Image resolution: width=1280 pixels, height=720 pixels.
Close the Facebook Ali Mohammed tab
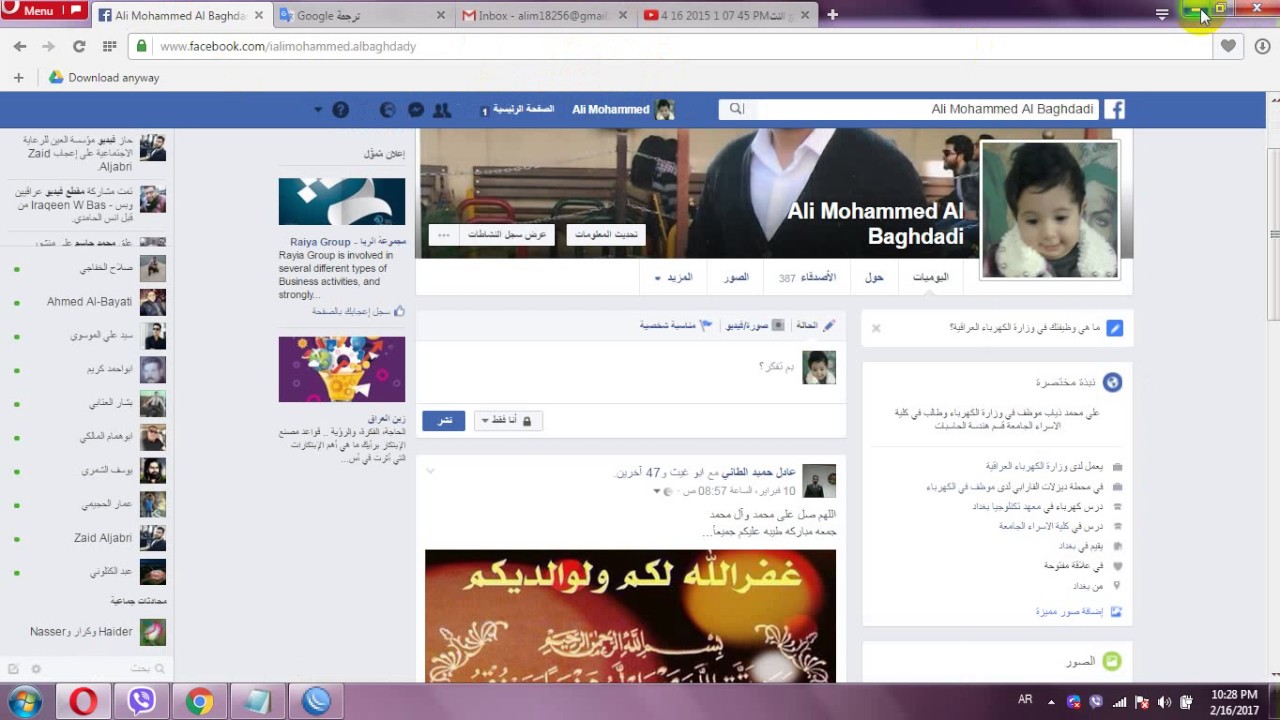pyautogui.click(x=259, y=15)
